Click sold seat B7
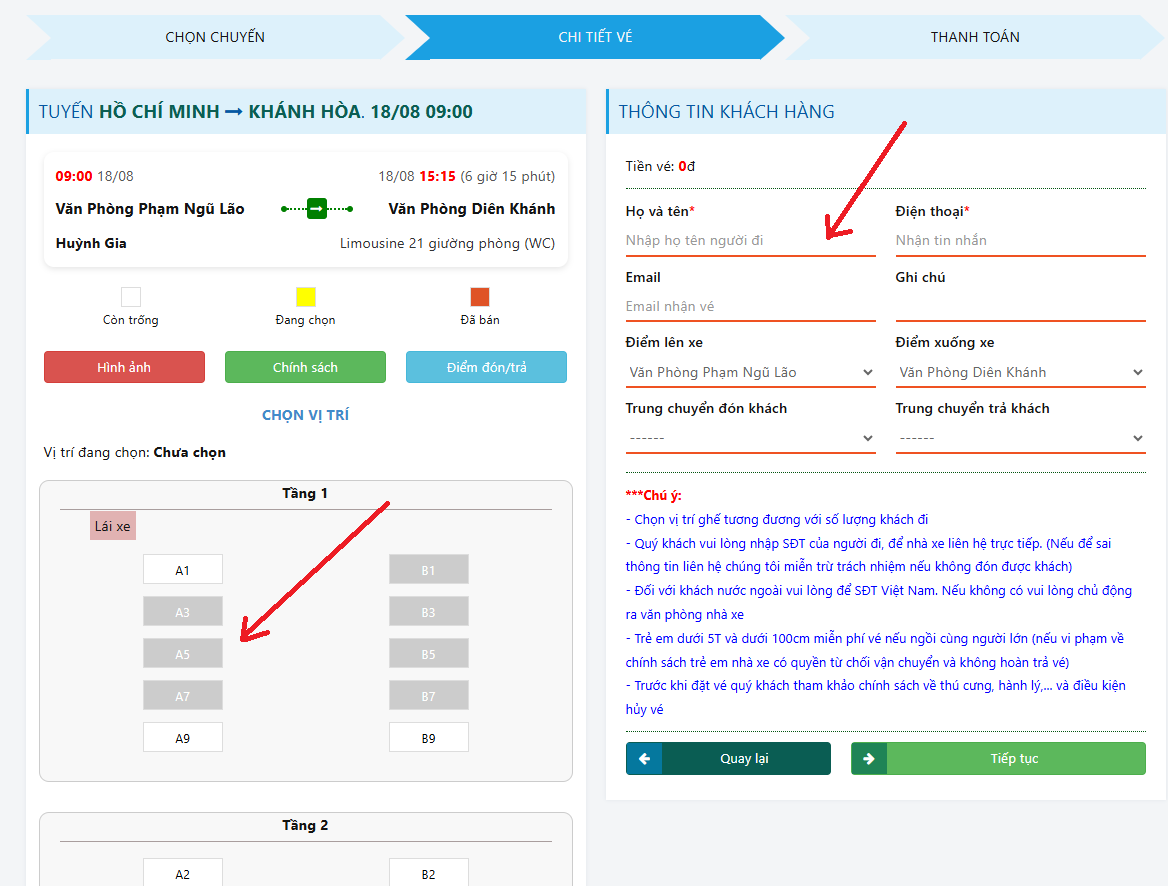The height and width of the screenshot is (886, 1168). [x=428, y=695]
